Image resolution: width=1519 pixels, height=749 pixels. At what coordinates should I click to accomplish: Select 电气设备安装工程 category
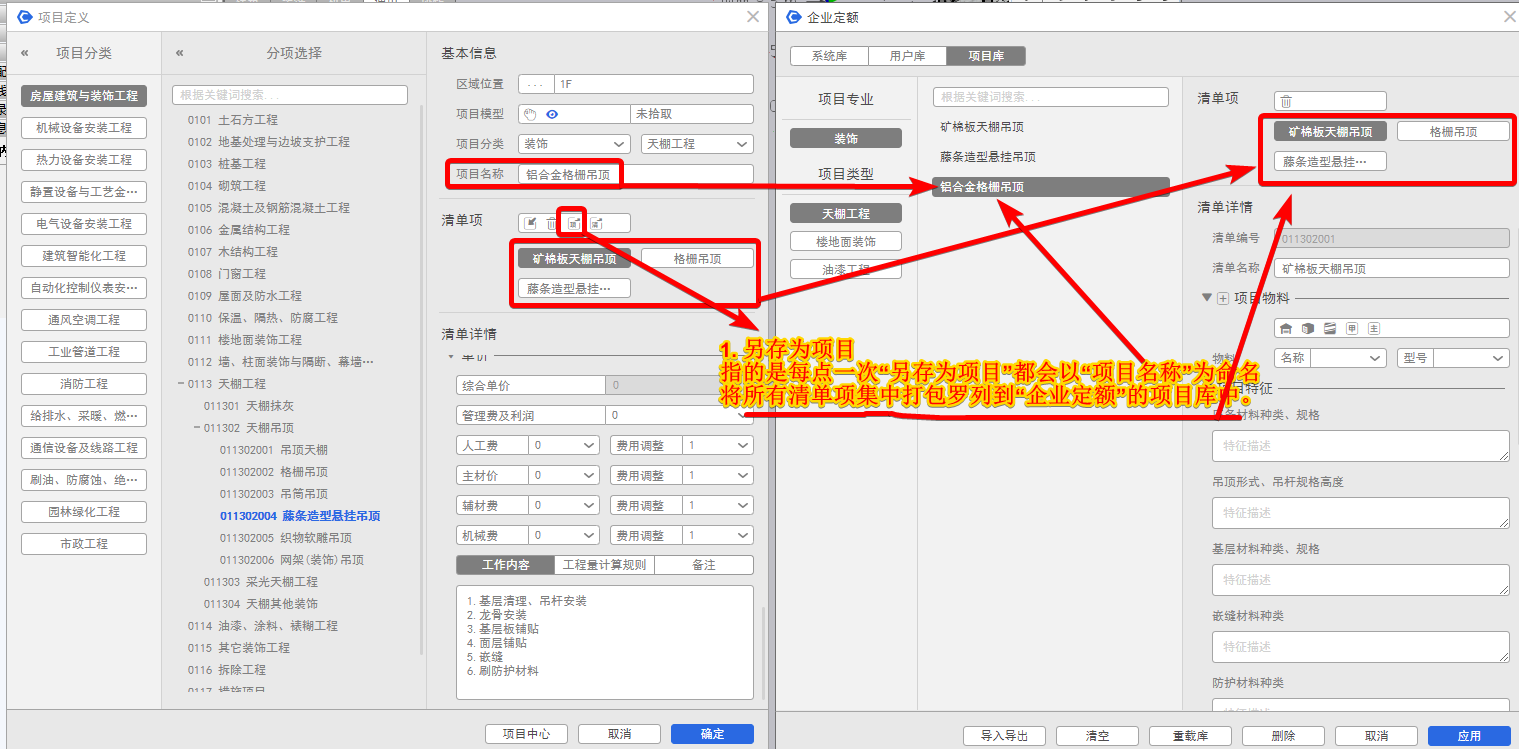coord(84,224)
